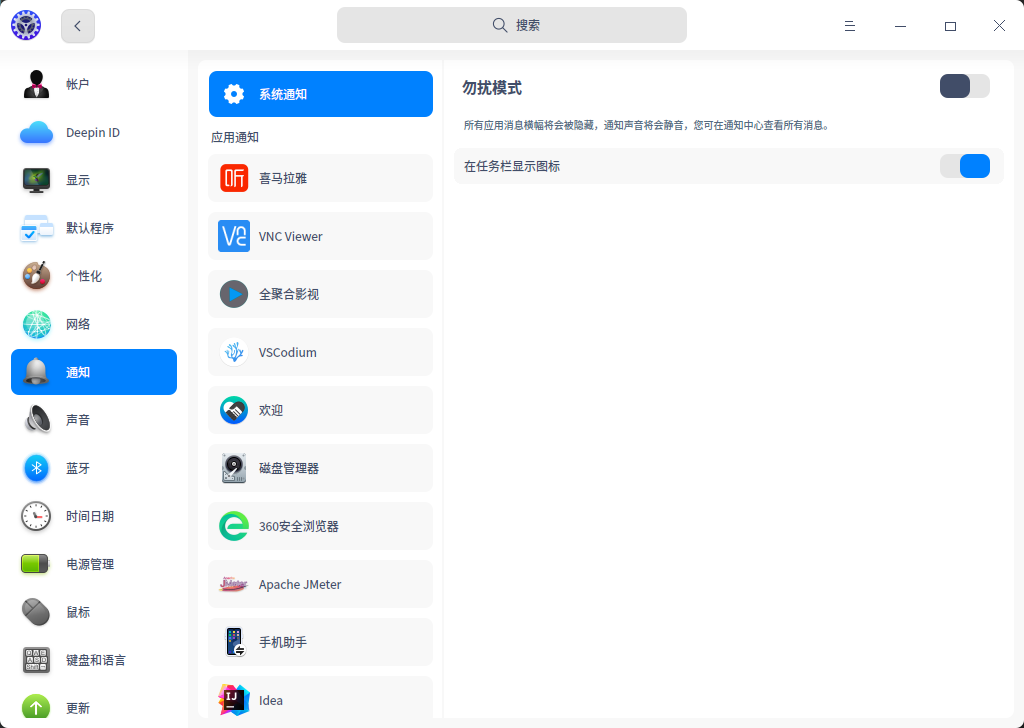This screenshot has width=1024, height=728.
Task: Open 键盘和语言 keyboard icon
Action: (x=36, y=660)
